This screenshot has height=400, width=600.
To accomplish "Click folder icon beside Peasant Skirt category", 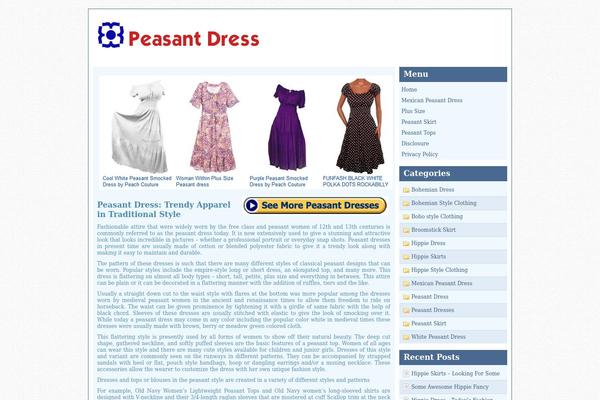I will coord(406,324).
